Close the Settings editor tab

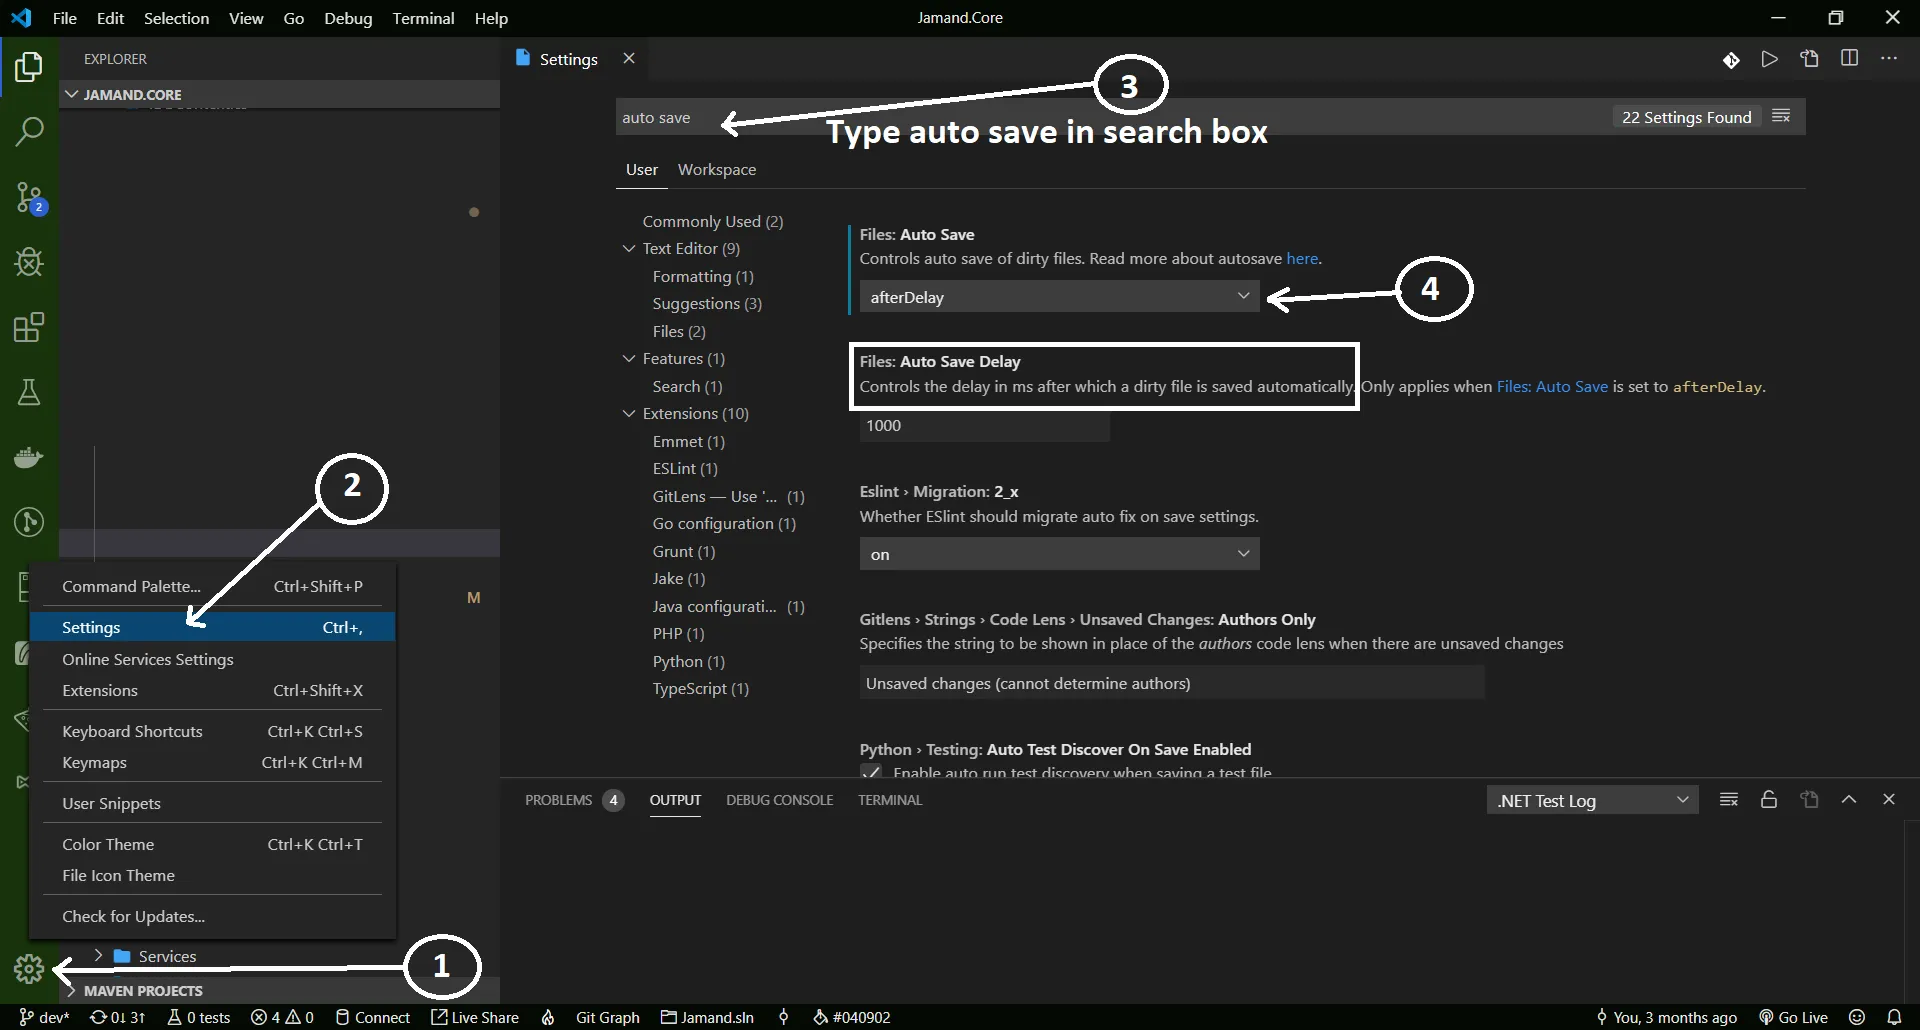[629, 58]
